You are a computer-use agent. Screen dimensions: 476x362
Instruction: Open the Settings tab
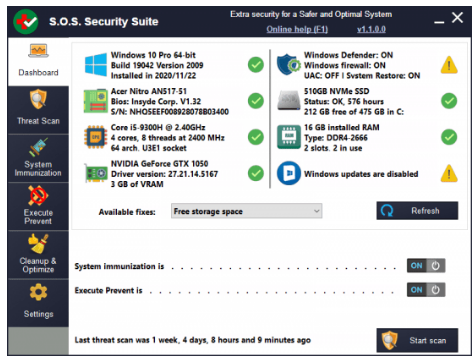tap(38, 303)
